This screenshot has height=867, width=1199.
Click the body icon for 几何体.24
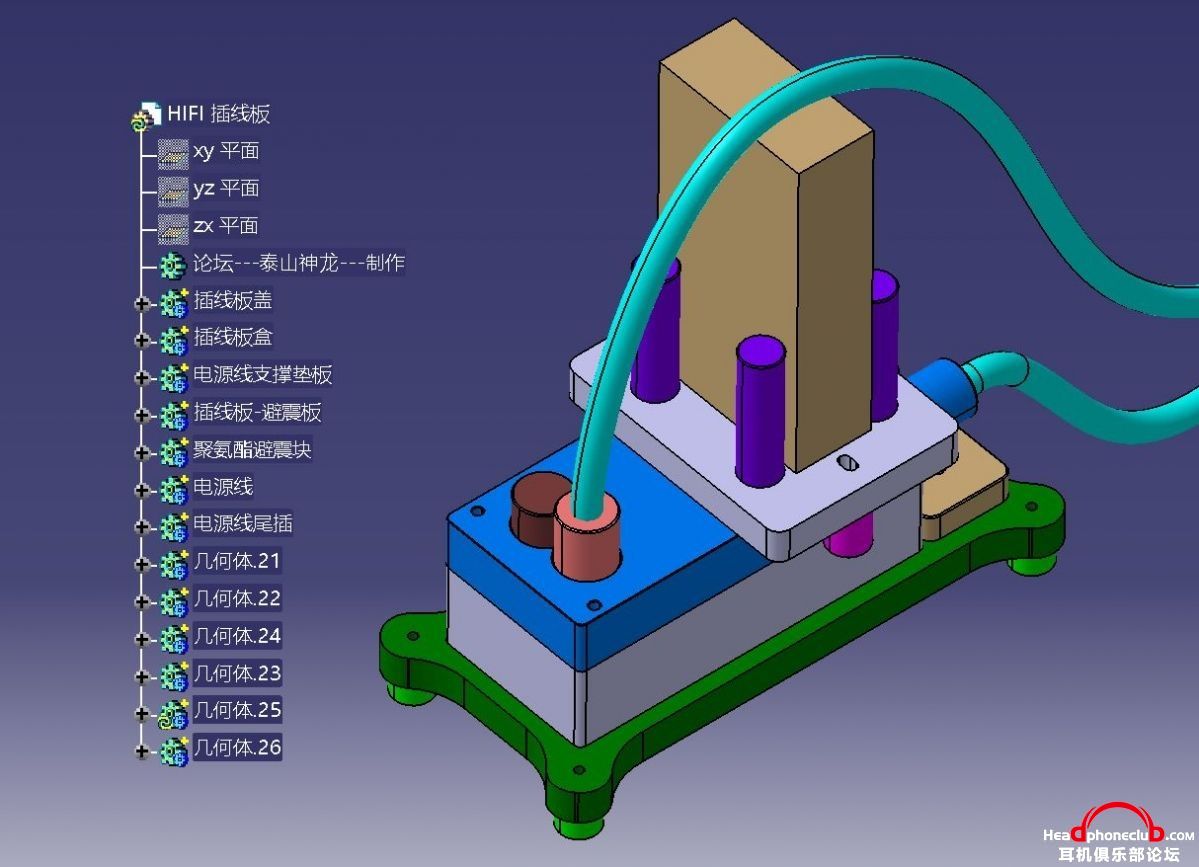[174, 638]
